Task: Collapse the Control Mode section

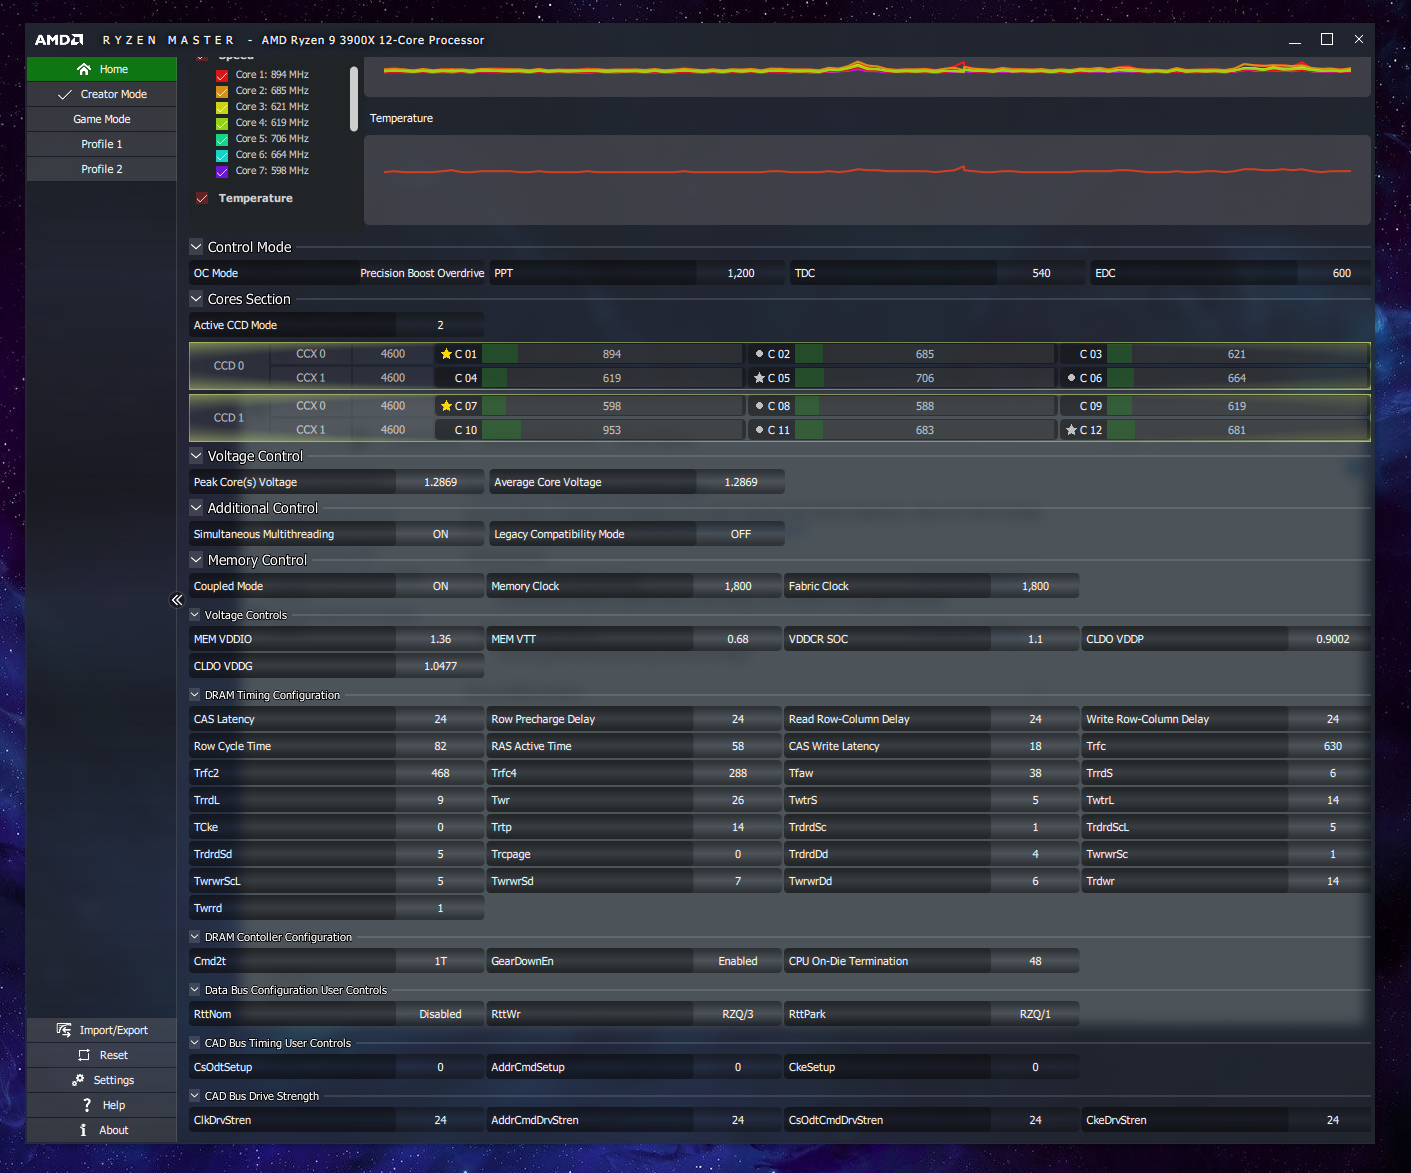Action: [x=196, y=247]
